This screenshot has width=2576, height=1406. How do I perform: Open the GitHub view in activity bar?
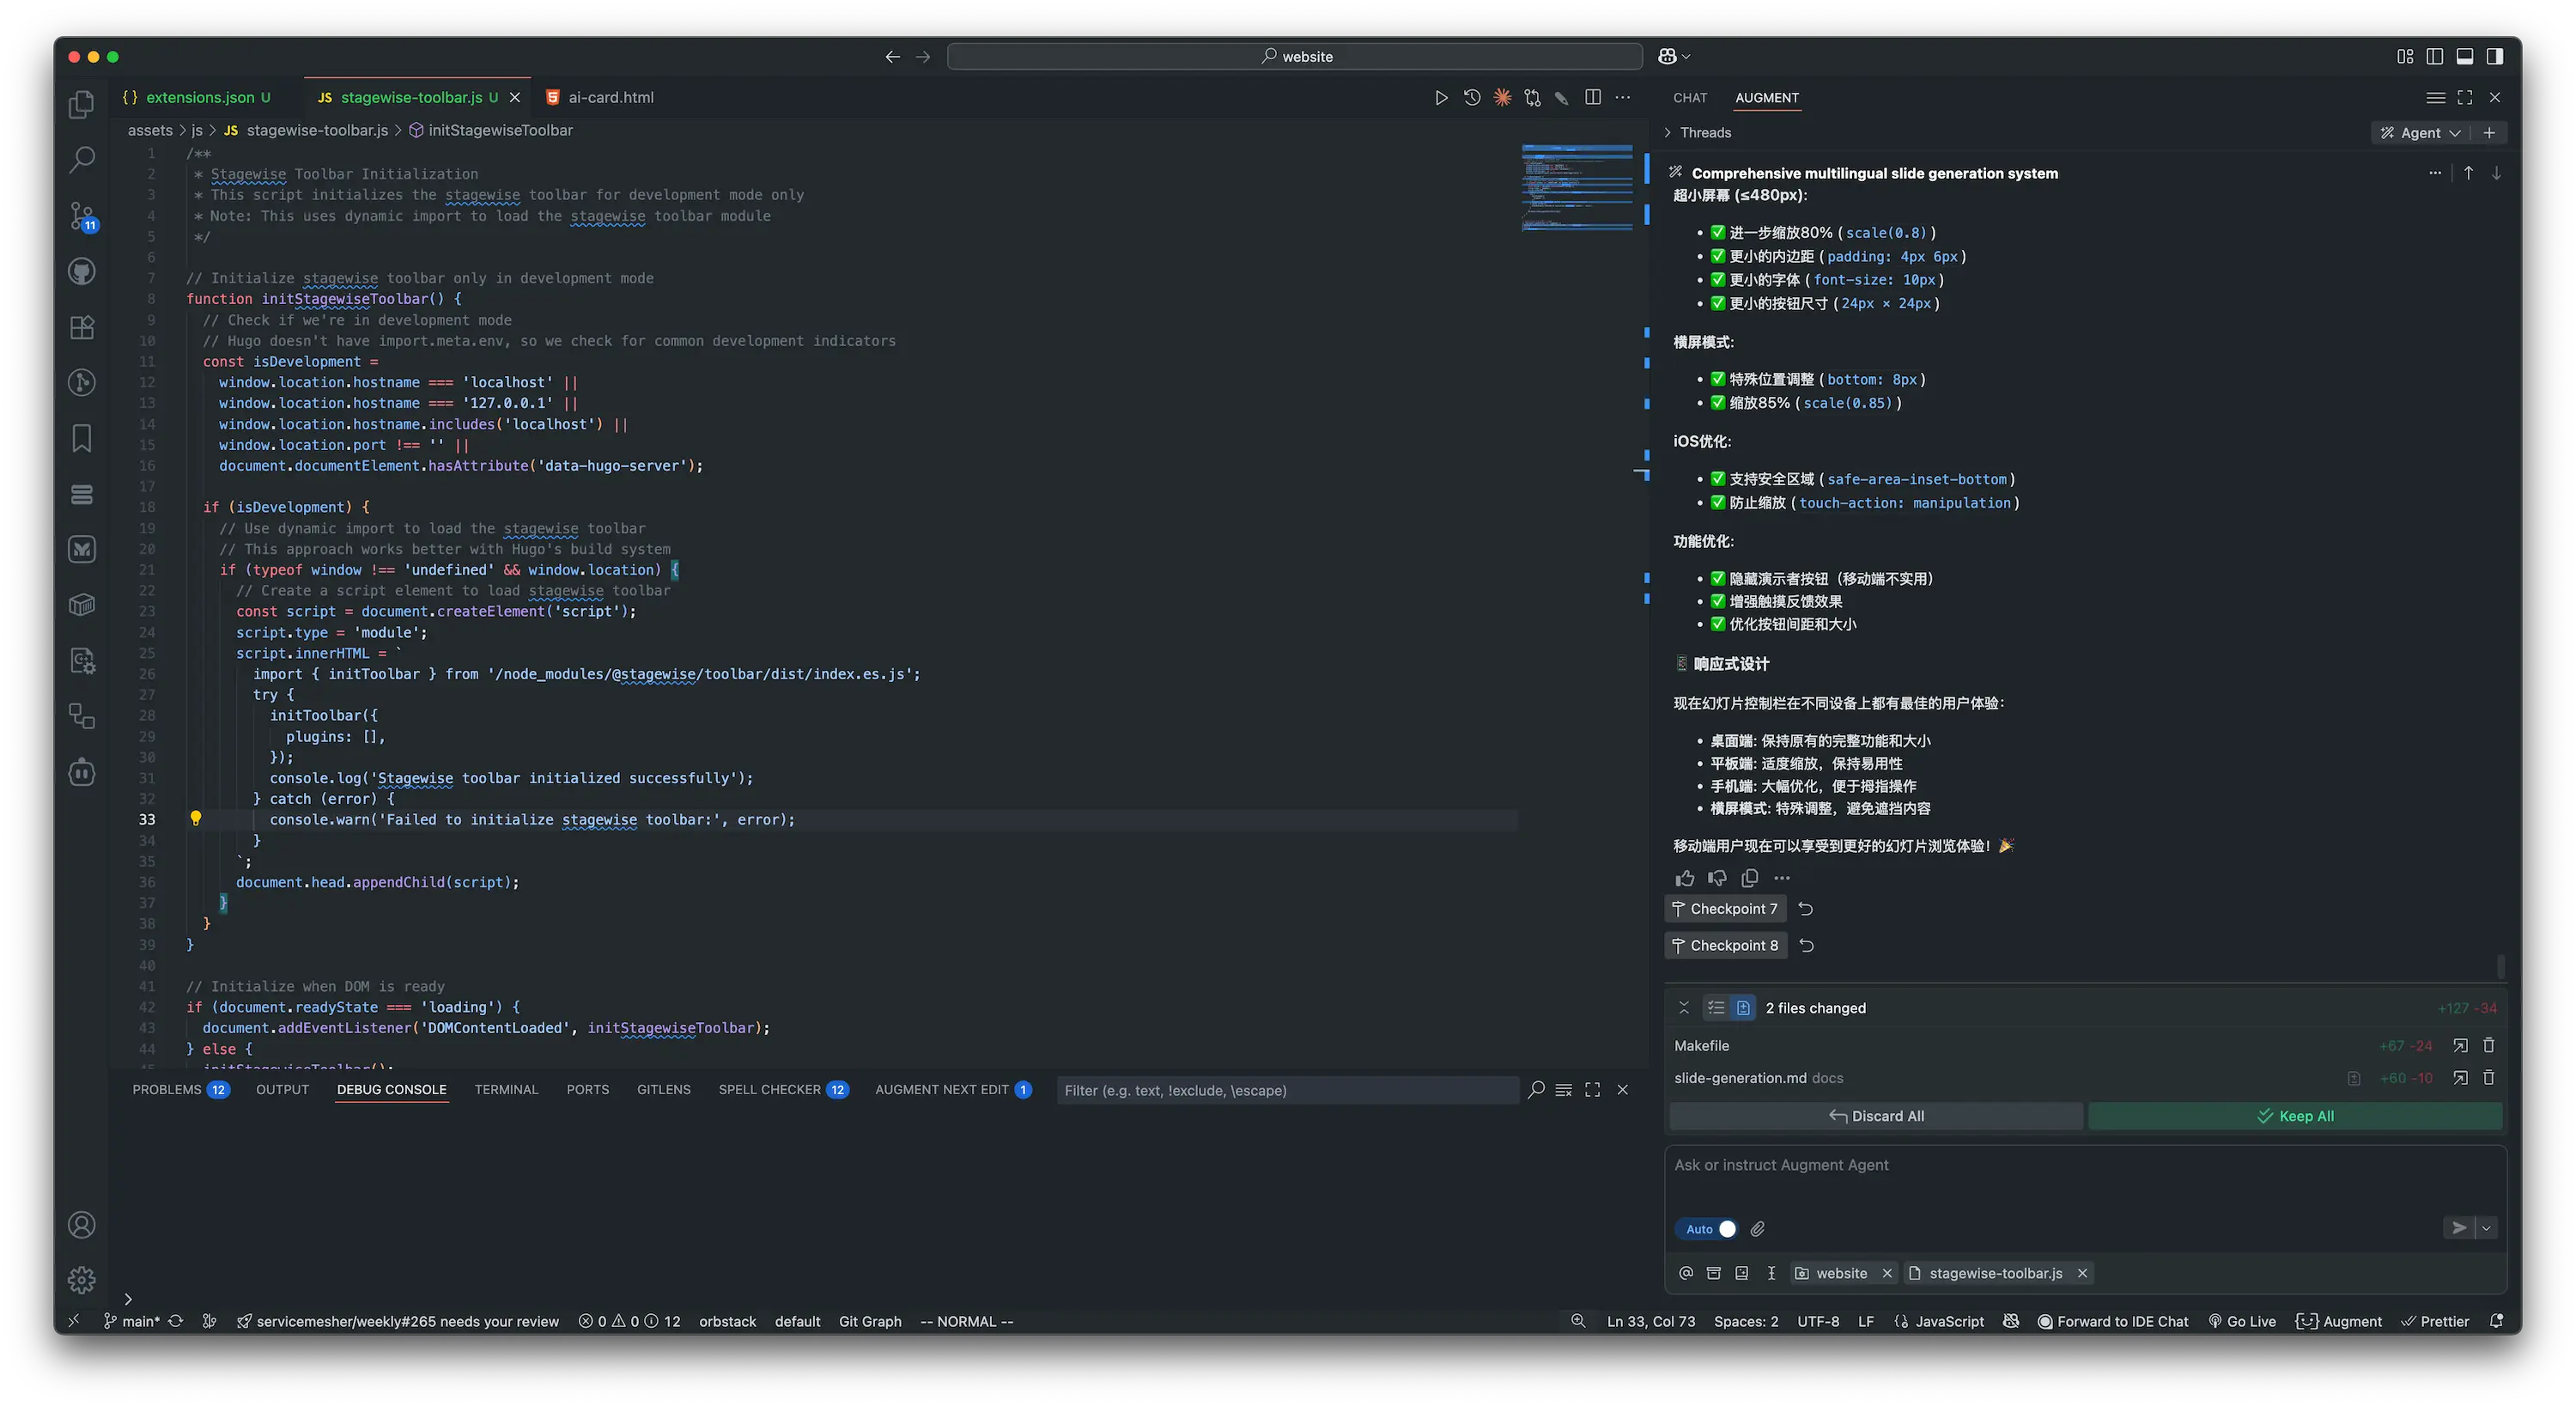click(x=82, y=271)
